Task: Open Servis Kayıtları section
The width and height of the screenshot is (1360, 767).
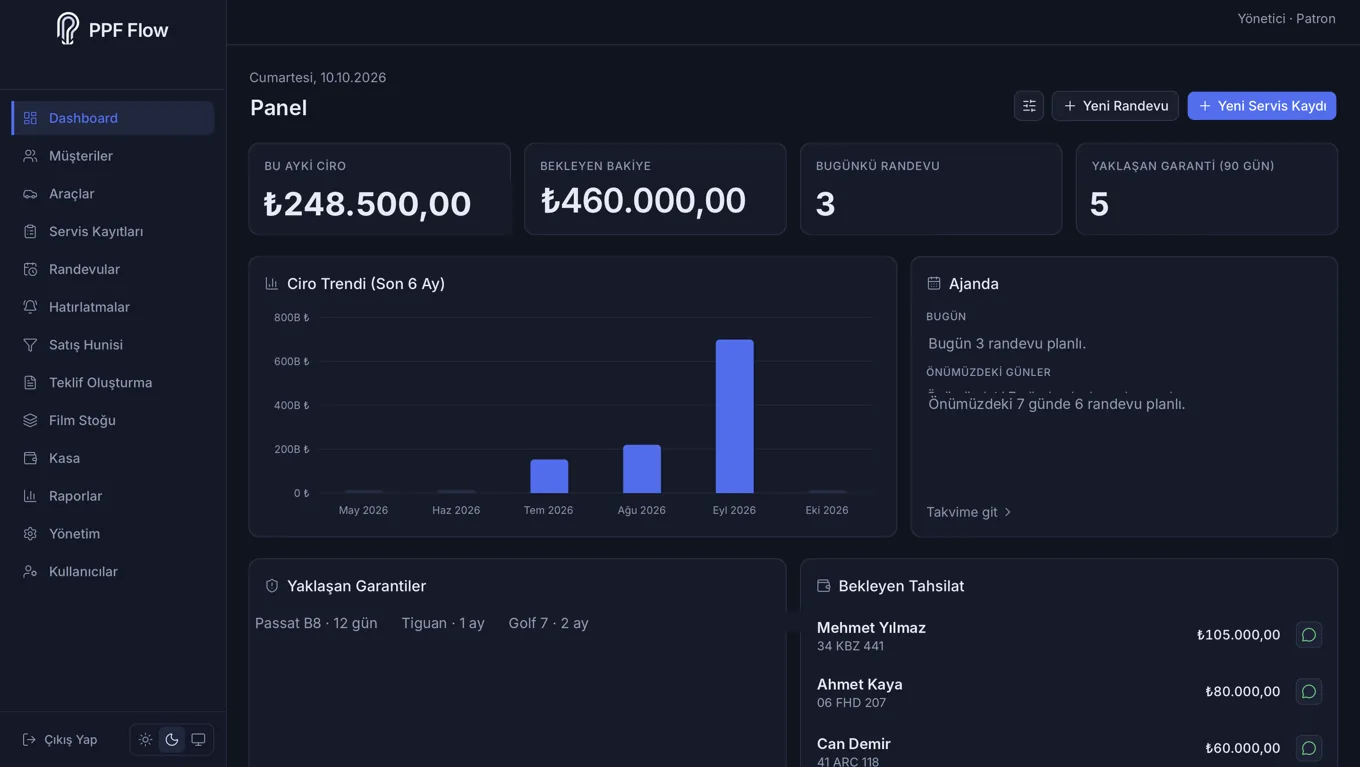Action: tap(113, 232)
